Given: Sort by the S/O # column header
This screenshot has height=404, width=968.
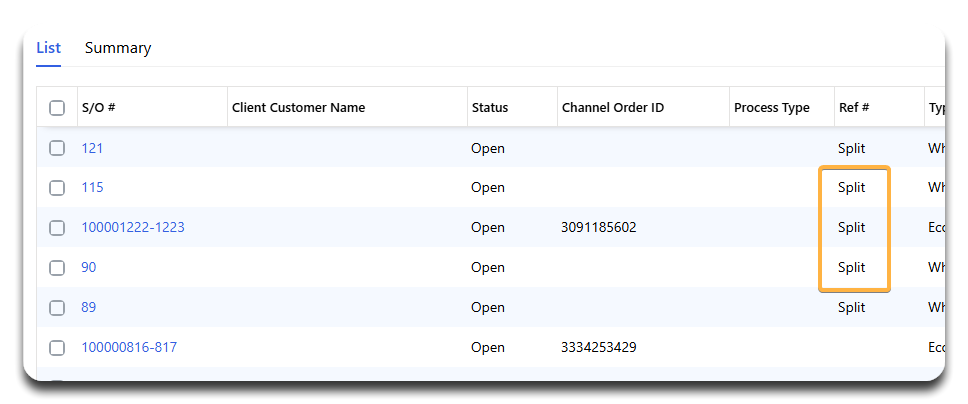Looking at the screenshot, I should pos(98,108).
